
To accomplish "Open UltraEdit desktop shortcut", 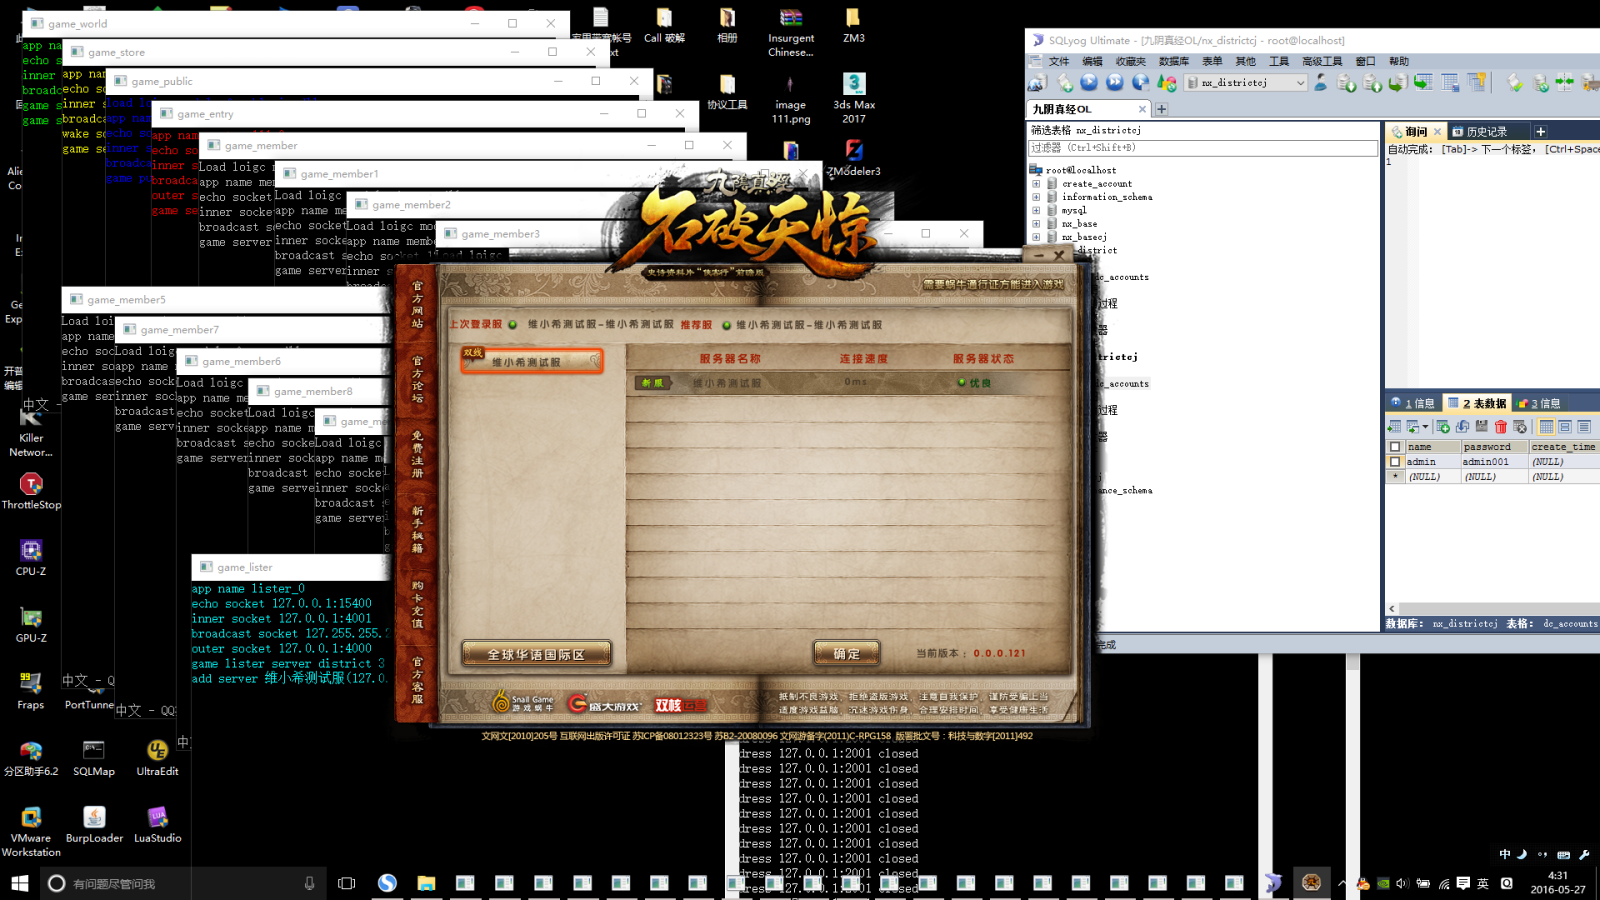I will pos(157,758).
